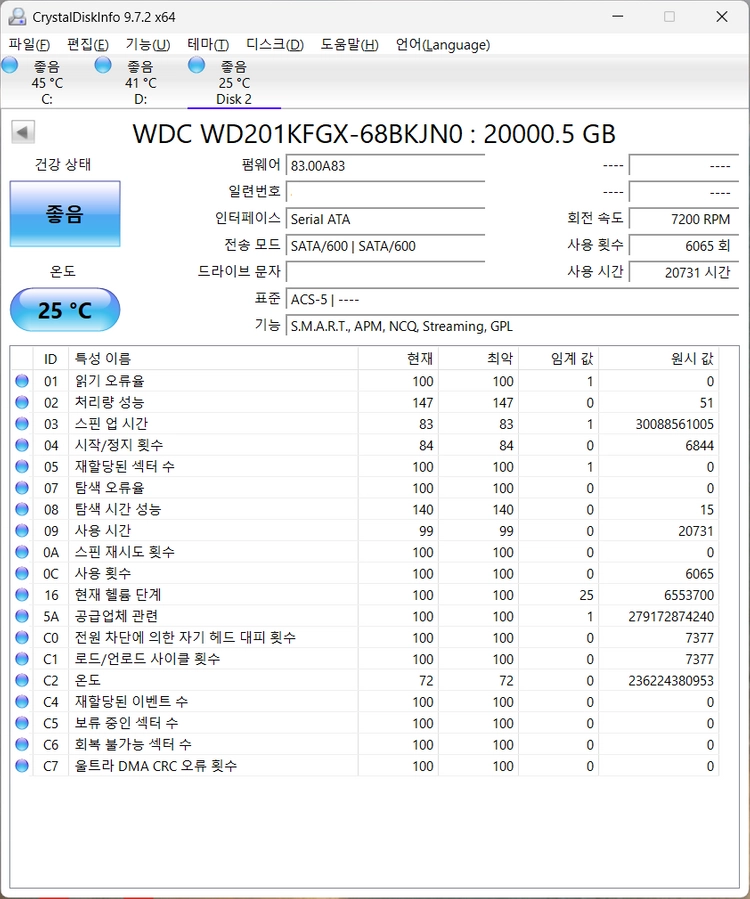Click status orb of row C6 회복 불가능 섹터
The height and width of the screenshot is (899, 750).
tap(22, 745)
